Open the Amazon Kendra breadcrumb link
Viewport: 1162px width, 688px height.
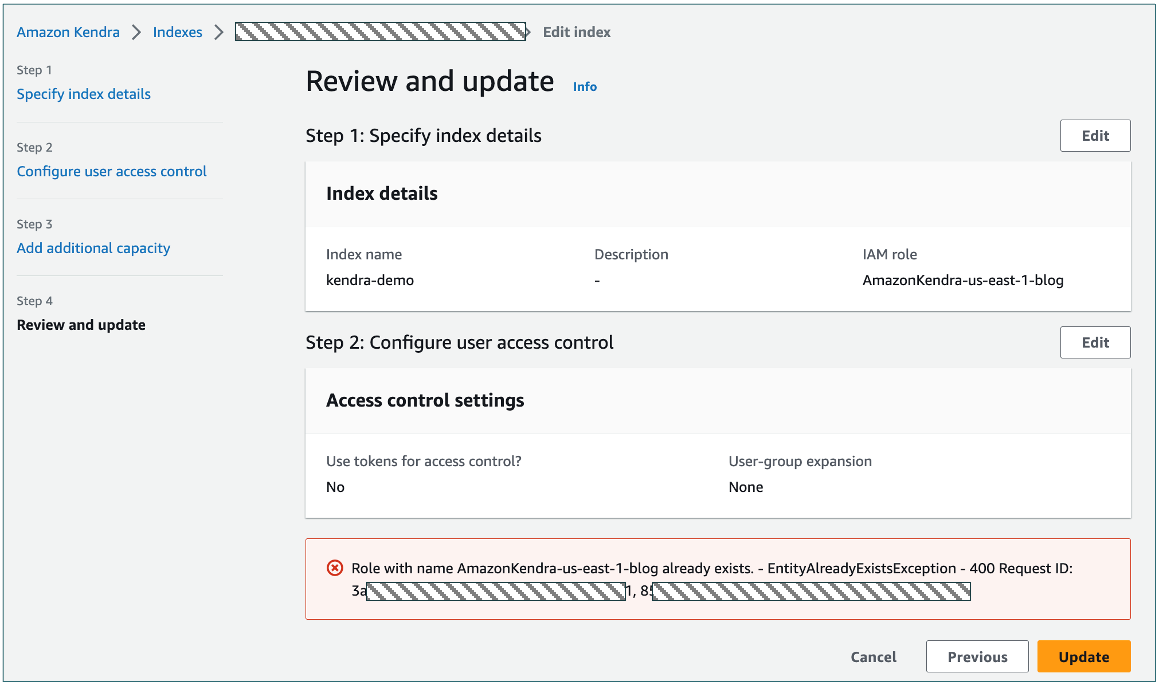tap(68, 32)
